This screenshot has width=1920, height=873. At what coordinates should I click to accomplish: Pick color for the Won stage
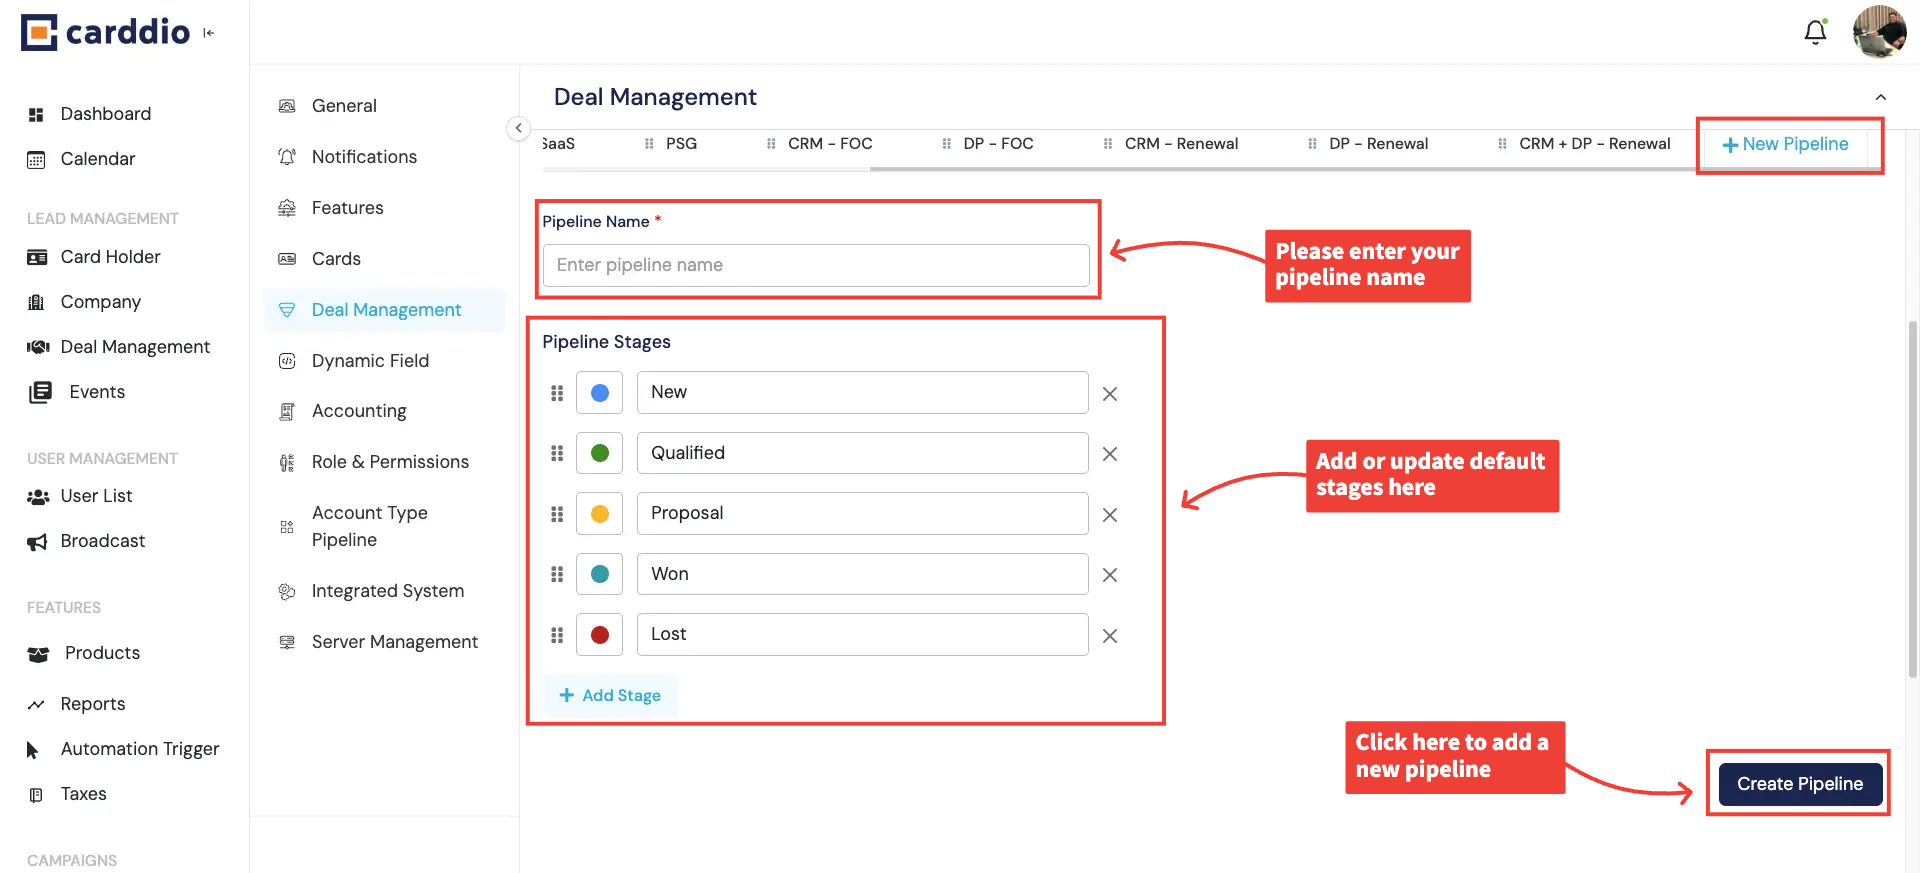(600, 574)
